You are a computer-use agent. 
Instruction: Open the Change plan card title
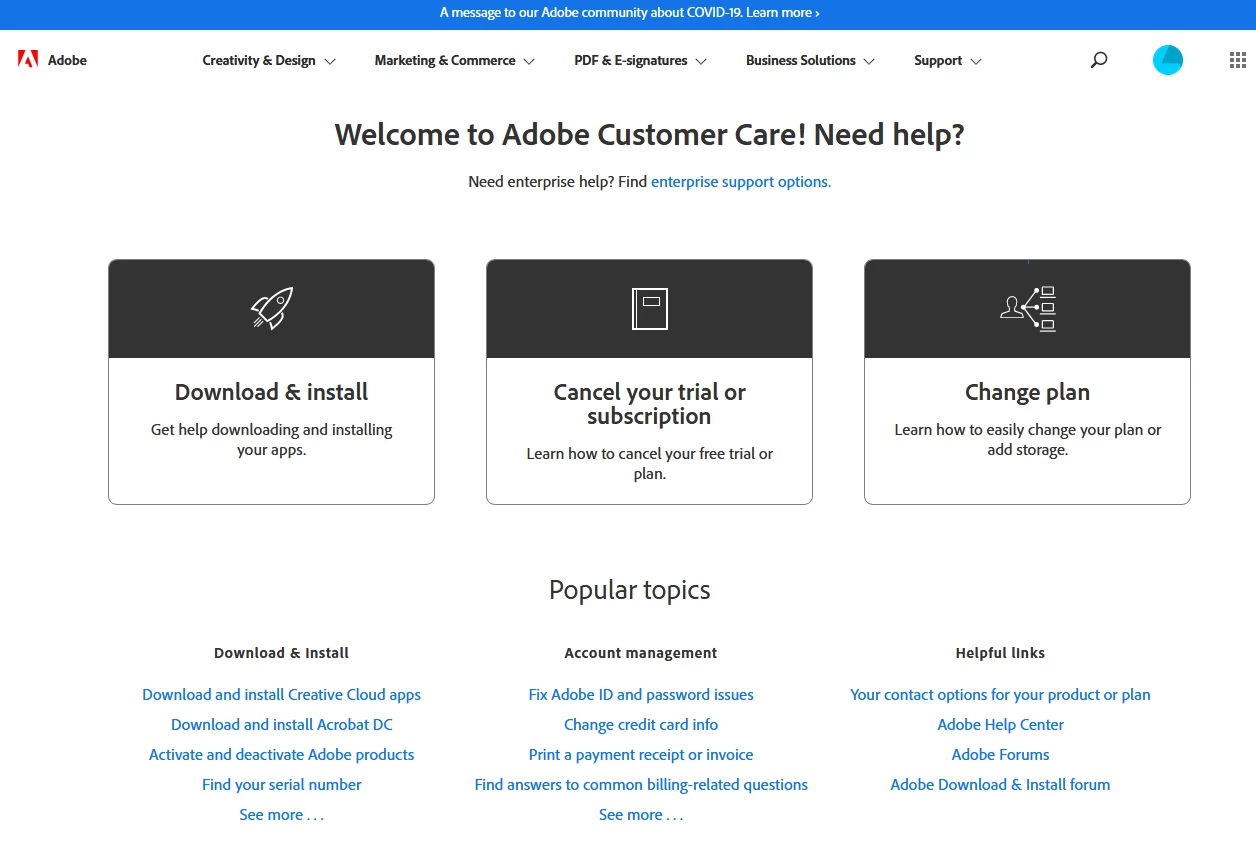coord(1027,392)
